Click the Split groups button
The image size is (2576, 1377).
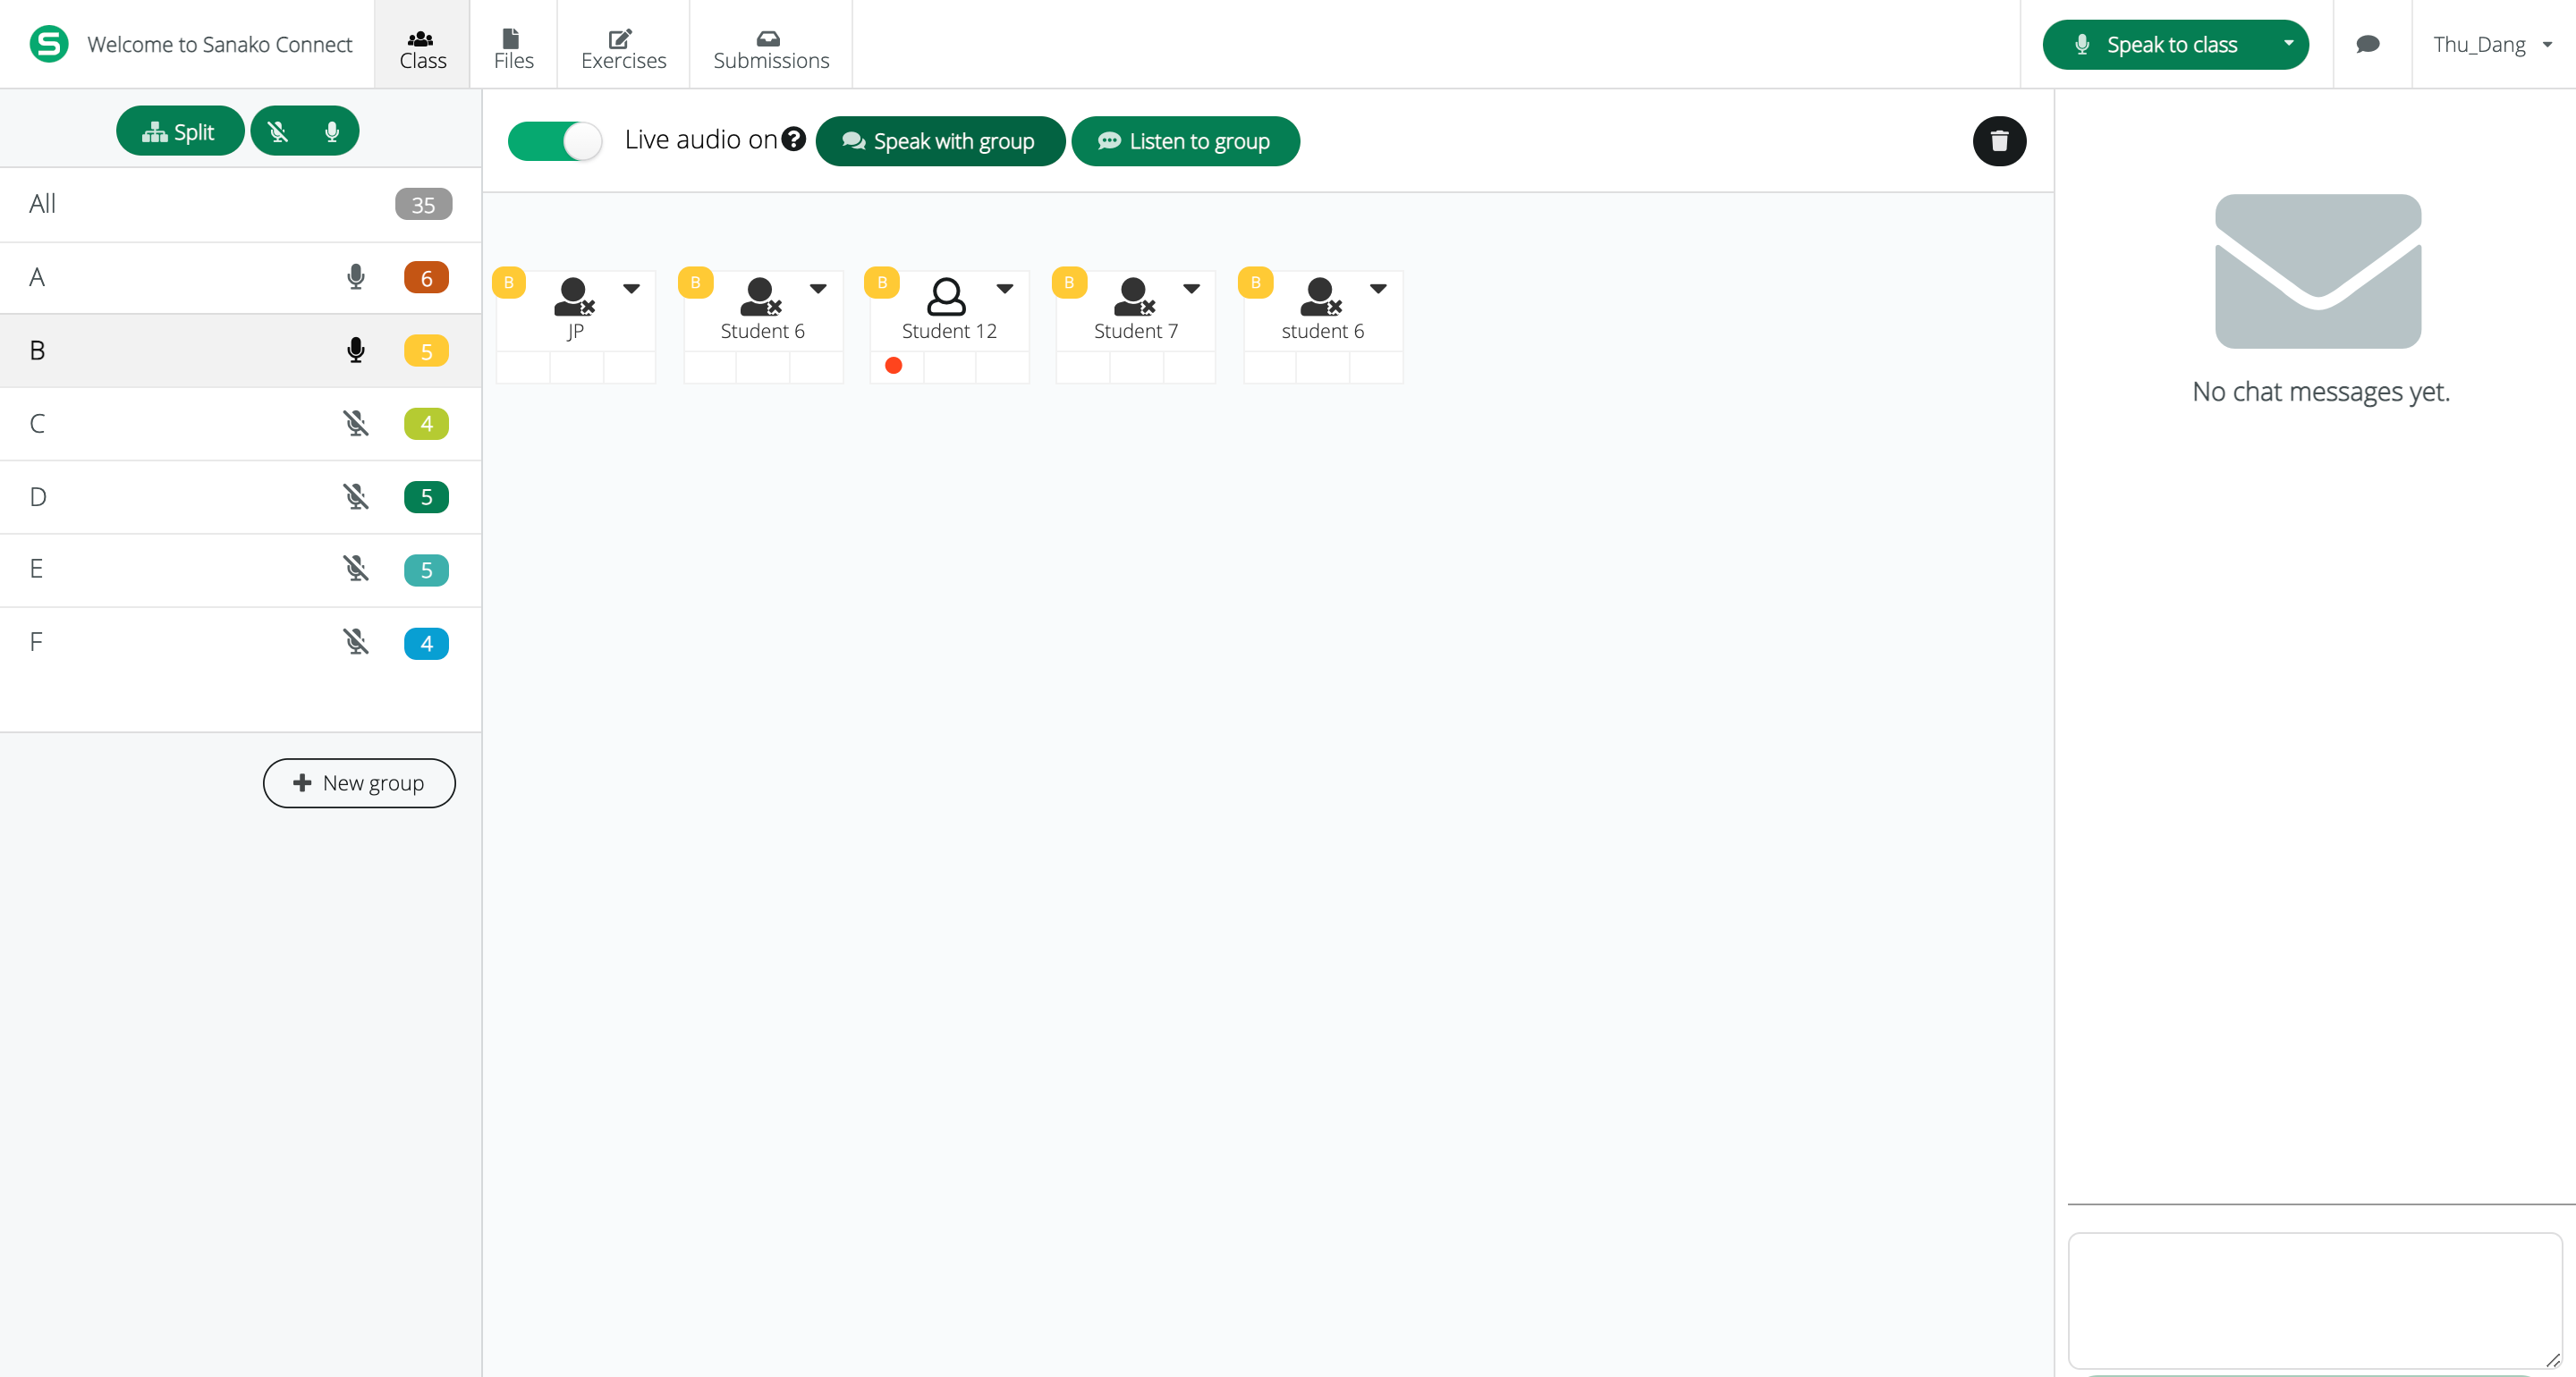[179, 131]
